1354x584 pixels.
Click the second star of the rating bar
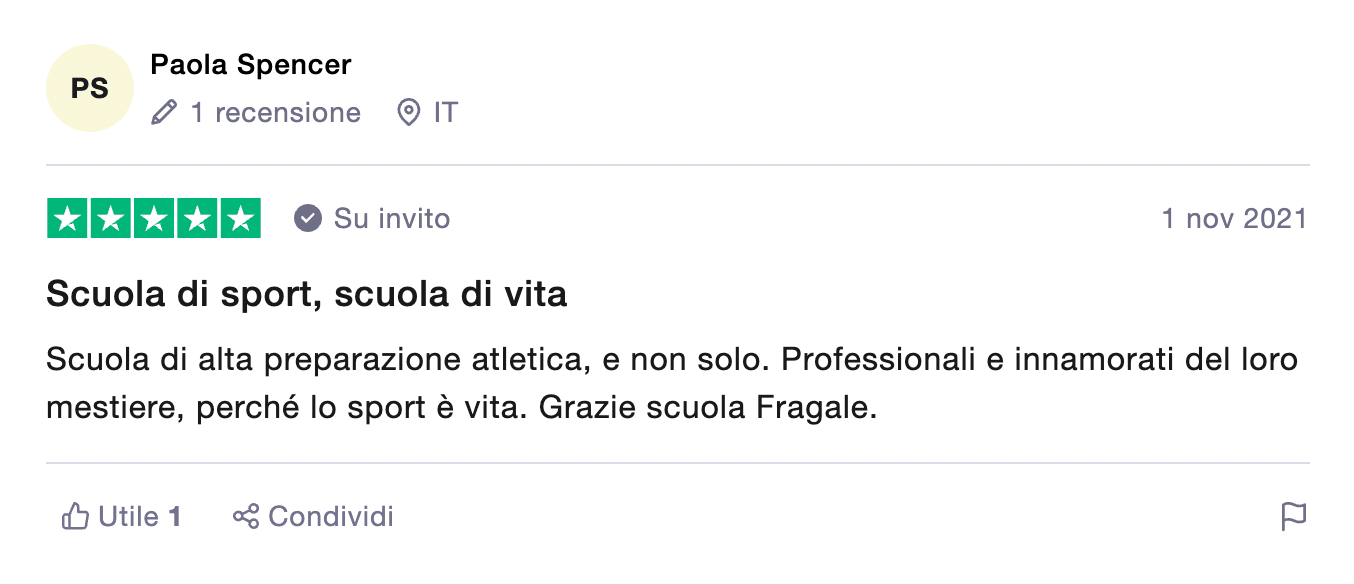(x=110, y=218)
